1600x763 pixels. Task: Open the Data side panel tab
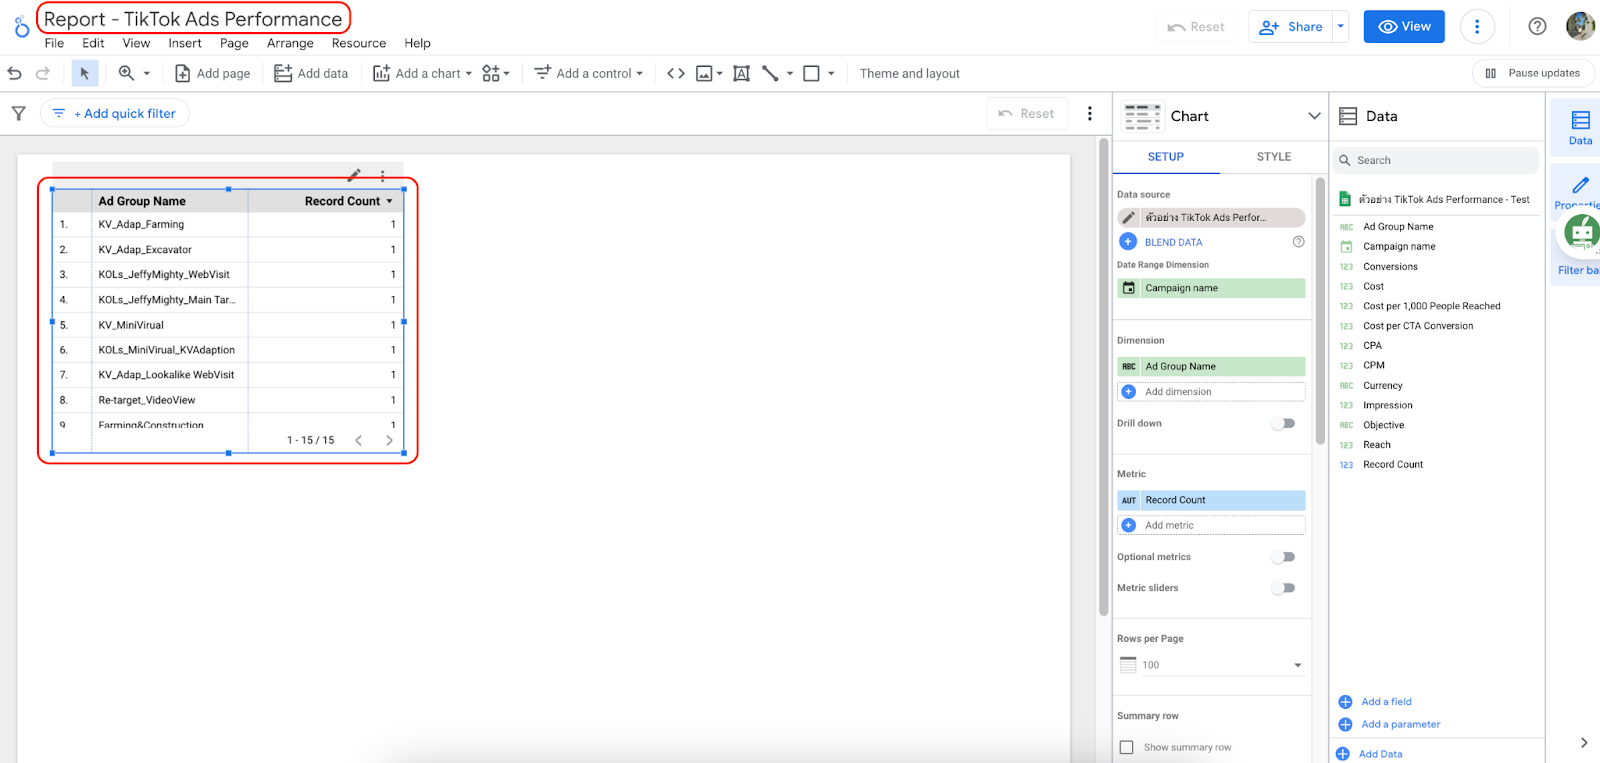[x=1580, y=127]
